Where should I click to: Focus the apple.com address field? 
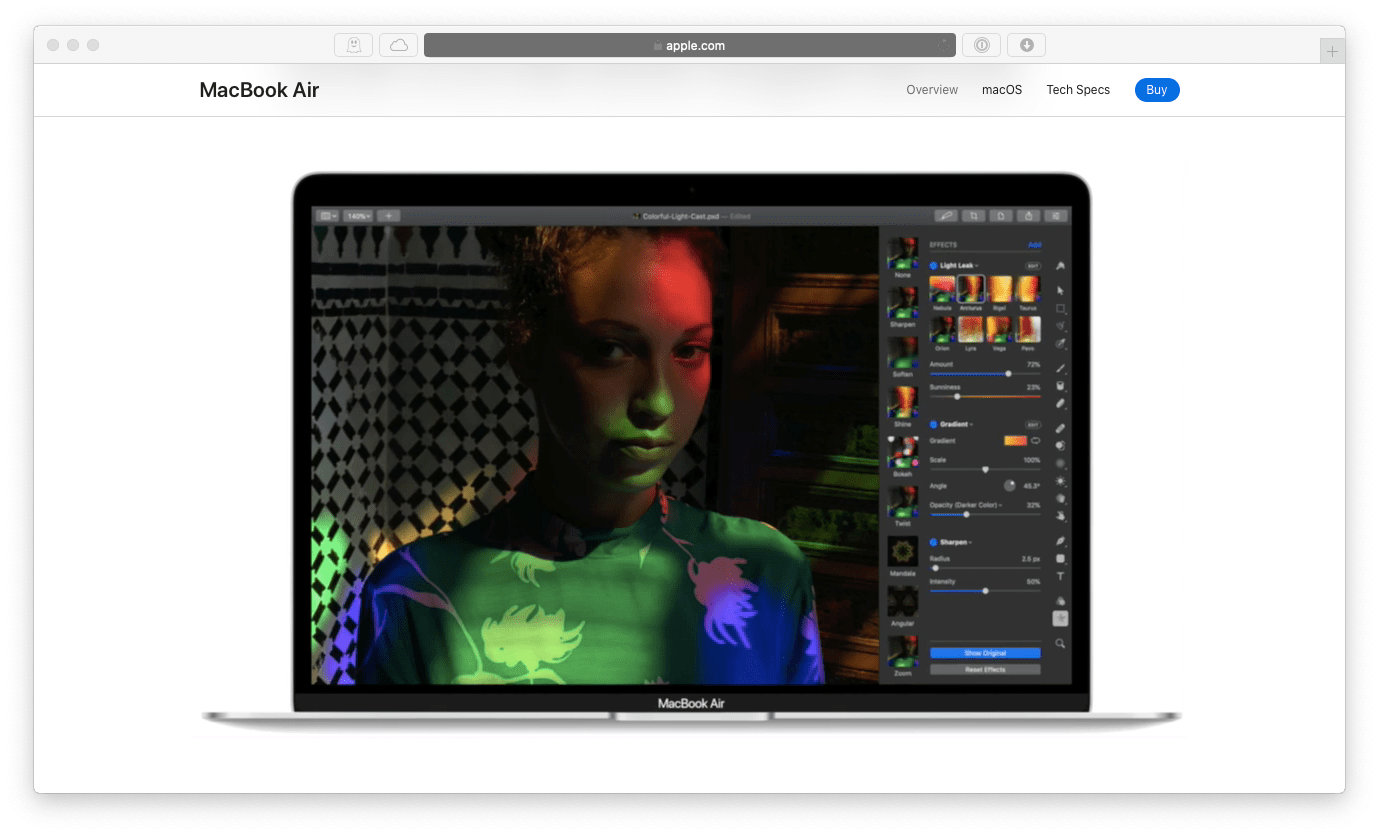coord(690,45)
